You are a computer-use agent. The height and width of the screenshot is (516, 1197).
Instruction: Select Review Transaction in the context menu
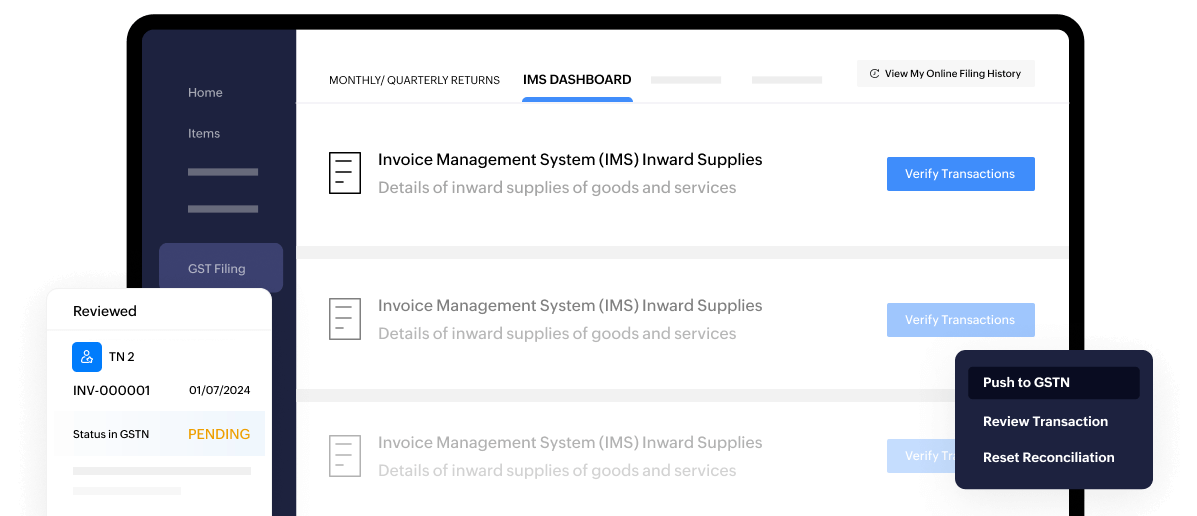[1045, 422]
